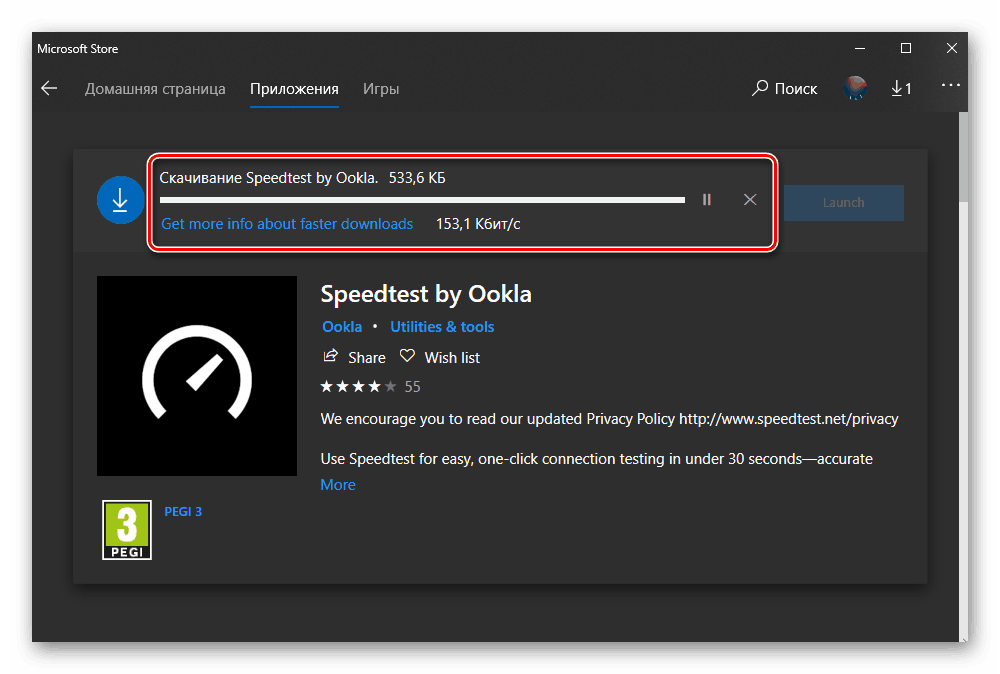This screenshot has width=1000, height=674.
Task: Open the PEGI 3 rating link
Action: [x=183, y=511]
